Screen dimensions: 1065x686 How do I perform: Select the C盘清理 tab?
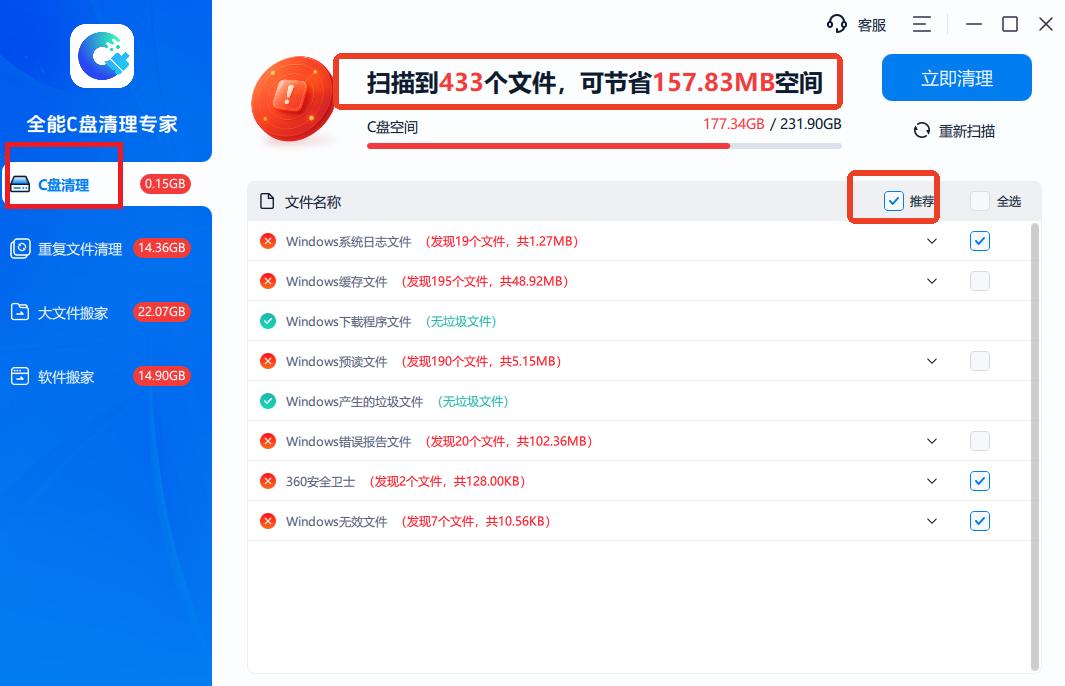64,185
